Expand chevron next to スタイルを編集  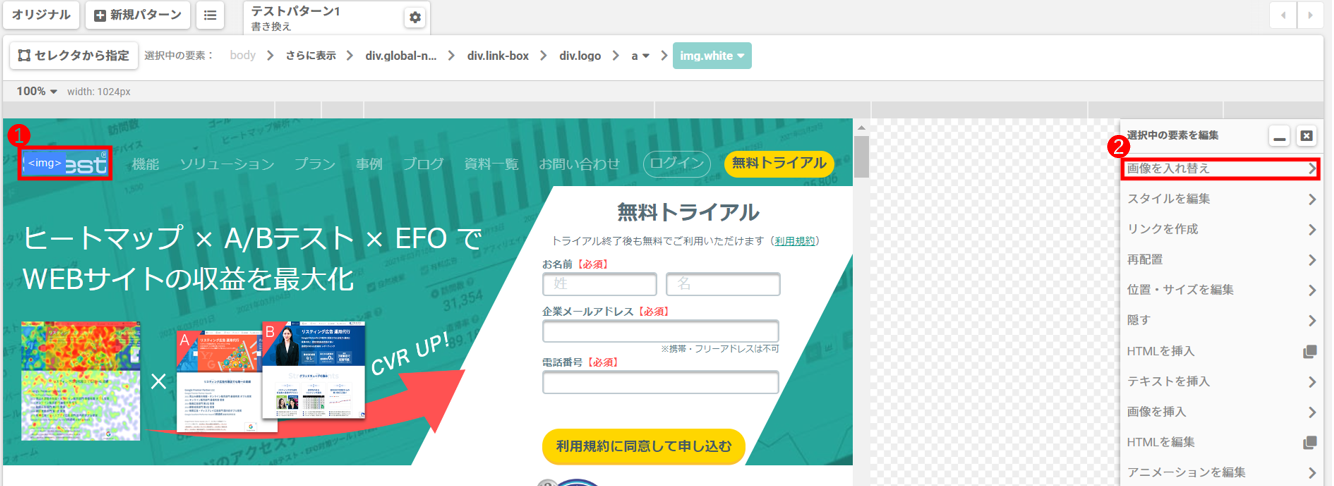tap(1311, 199)
